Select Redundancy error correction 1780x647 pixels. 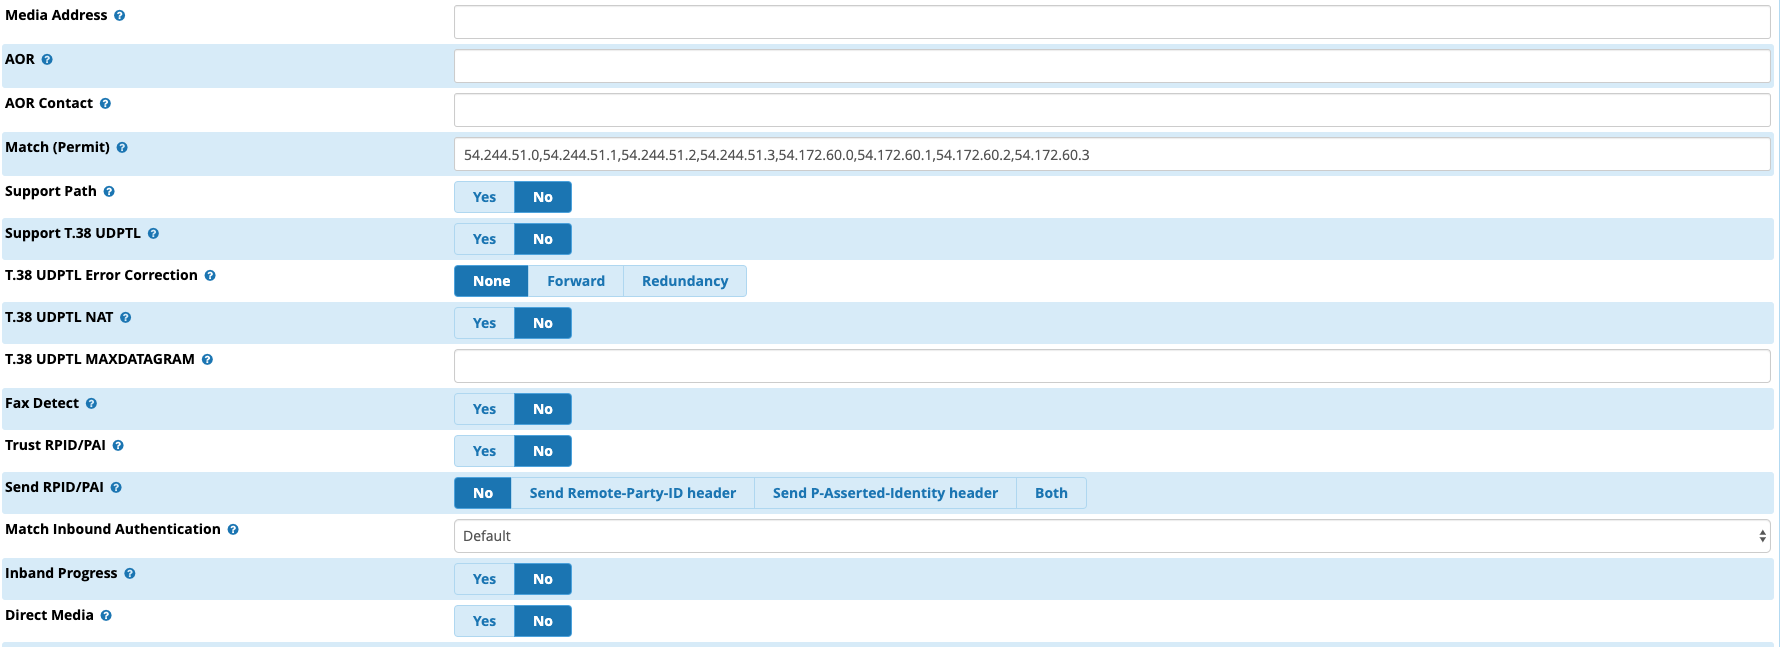click(x=685, y=281)
